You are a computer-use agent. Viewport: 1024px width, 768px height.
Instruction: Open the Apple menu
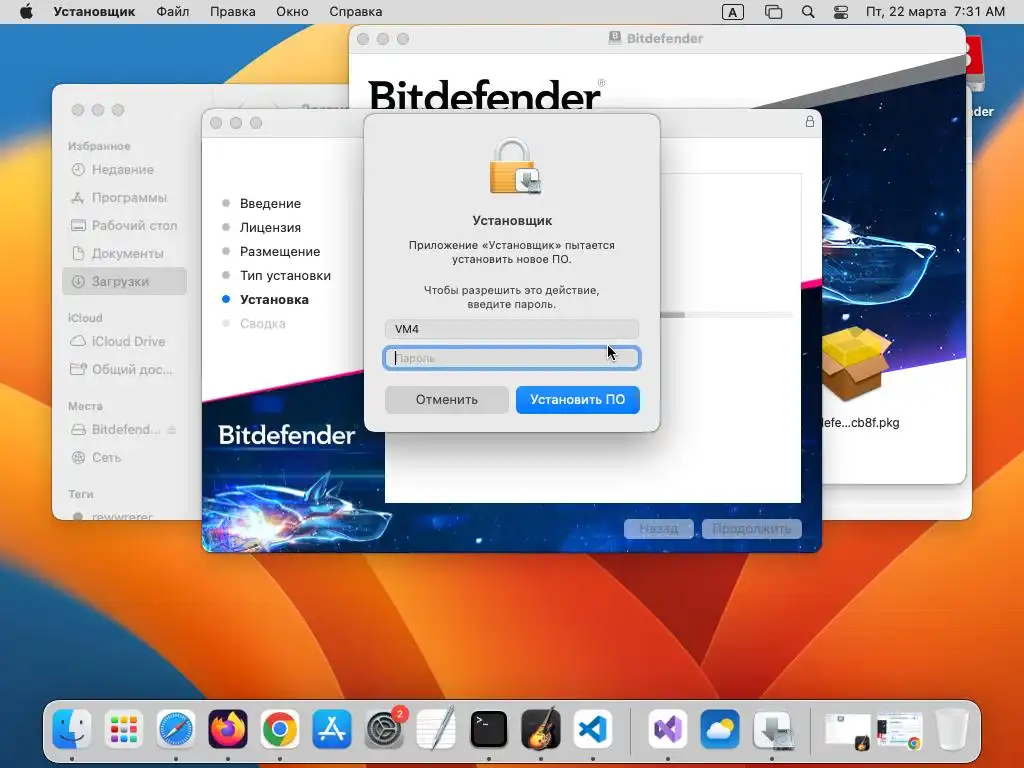(26, 12)
